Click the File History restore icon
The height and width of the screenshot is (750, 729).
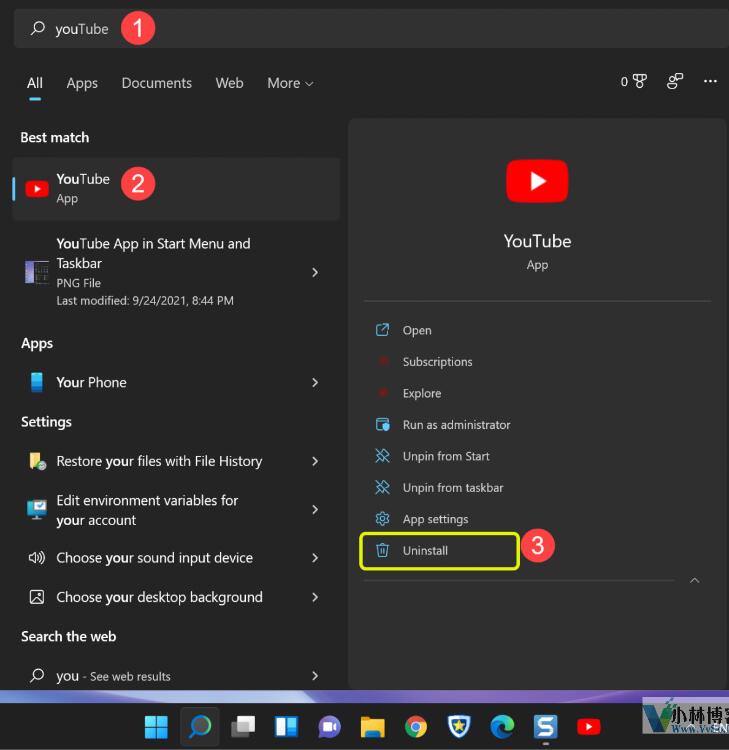point(37,461)
